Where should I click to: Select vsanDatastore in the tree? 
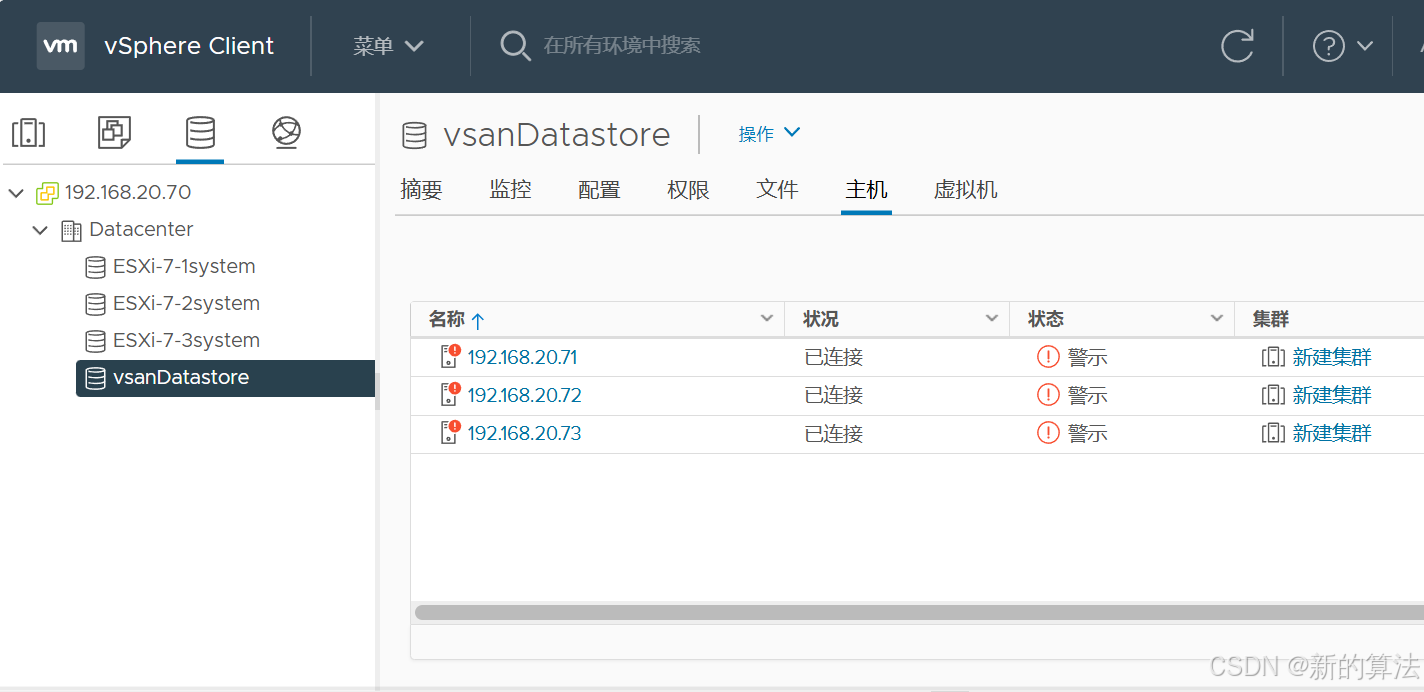(x=181, y=377)
